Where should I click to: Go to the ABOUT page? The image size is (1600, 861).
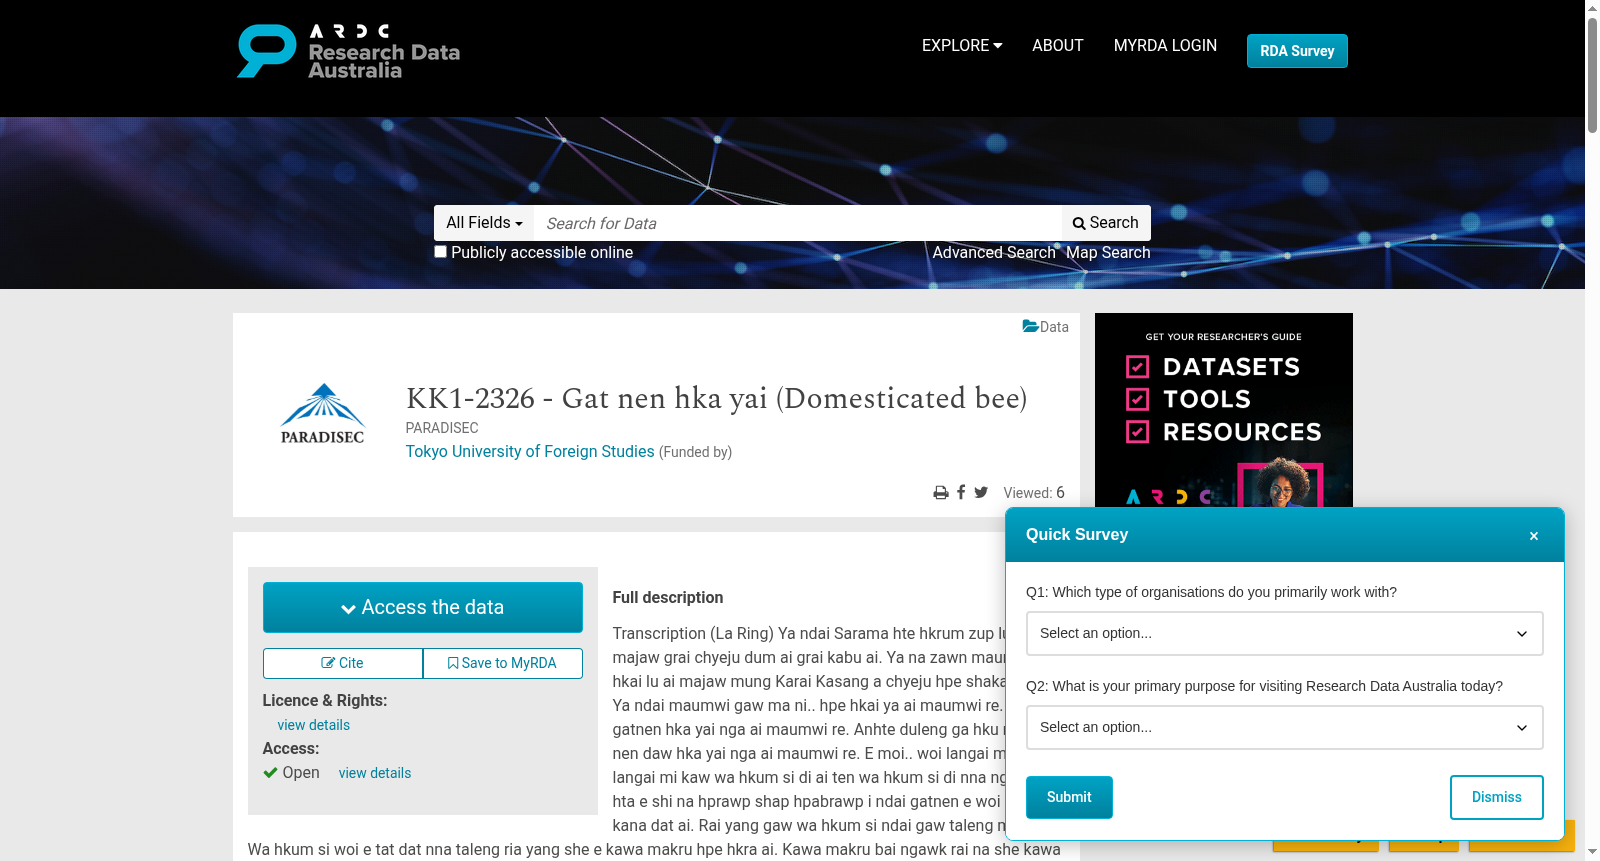1057,45
